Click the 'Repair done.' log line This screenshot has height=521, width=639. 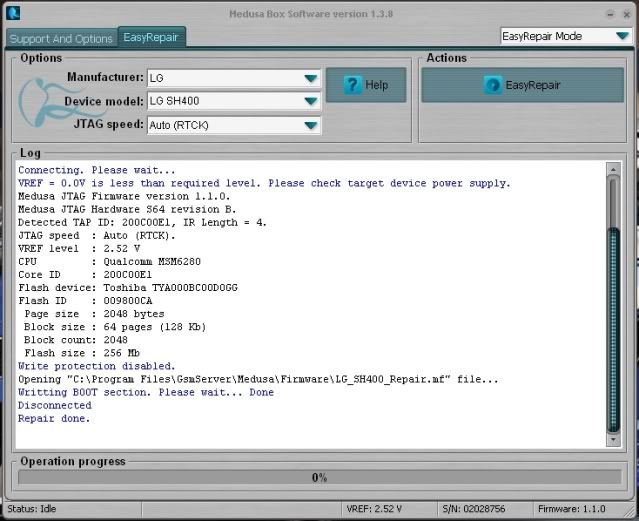click(54, 418)
